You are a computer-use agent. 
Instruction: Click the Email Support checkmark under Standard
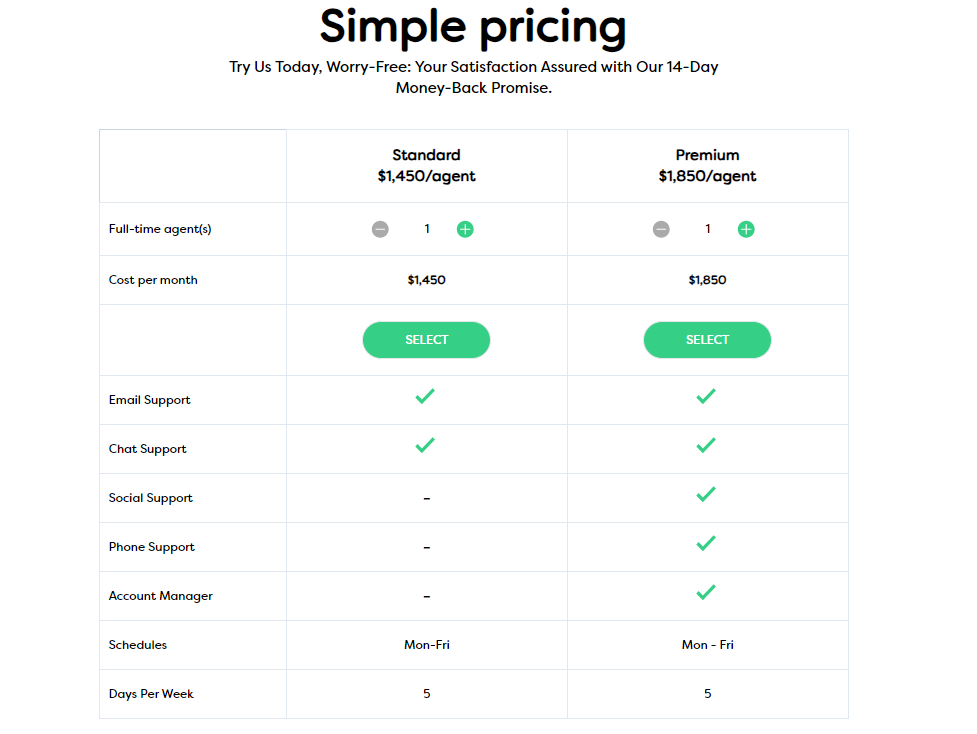click(x=426, y=396)
